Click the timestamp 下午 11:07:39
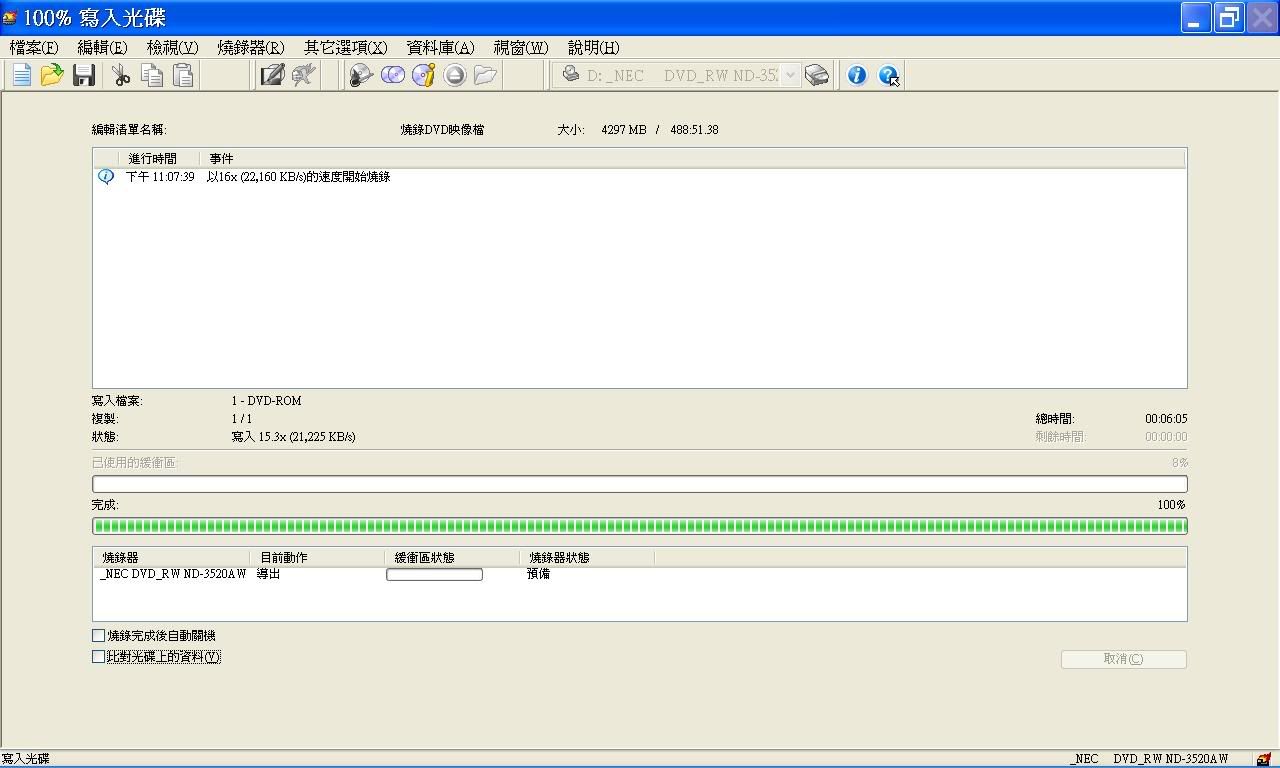This screenshot has width=1280, height=768. (x=160, y=177)
